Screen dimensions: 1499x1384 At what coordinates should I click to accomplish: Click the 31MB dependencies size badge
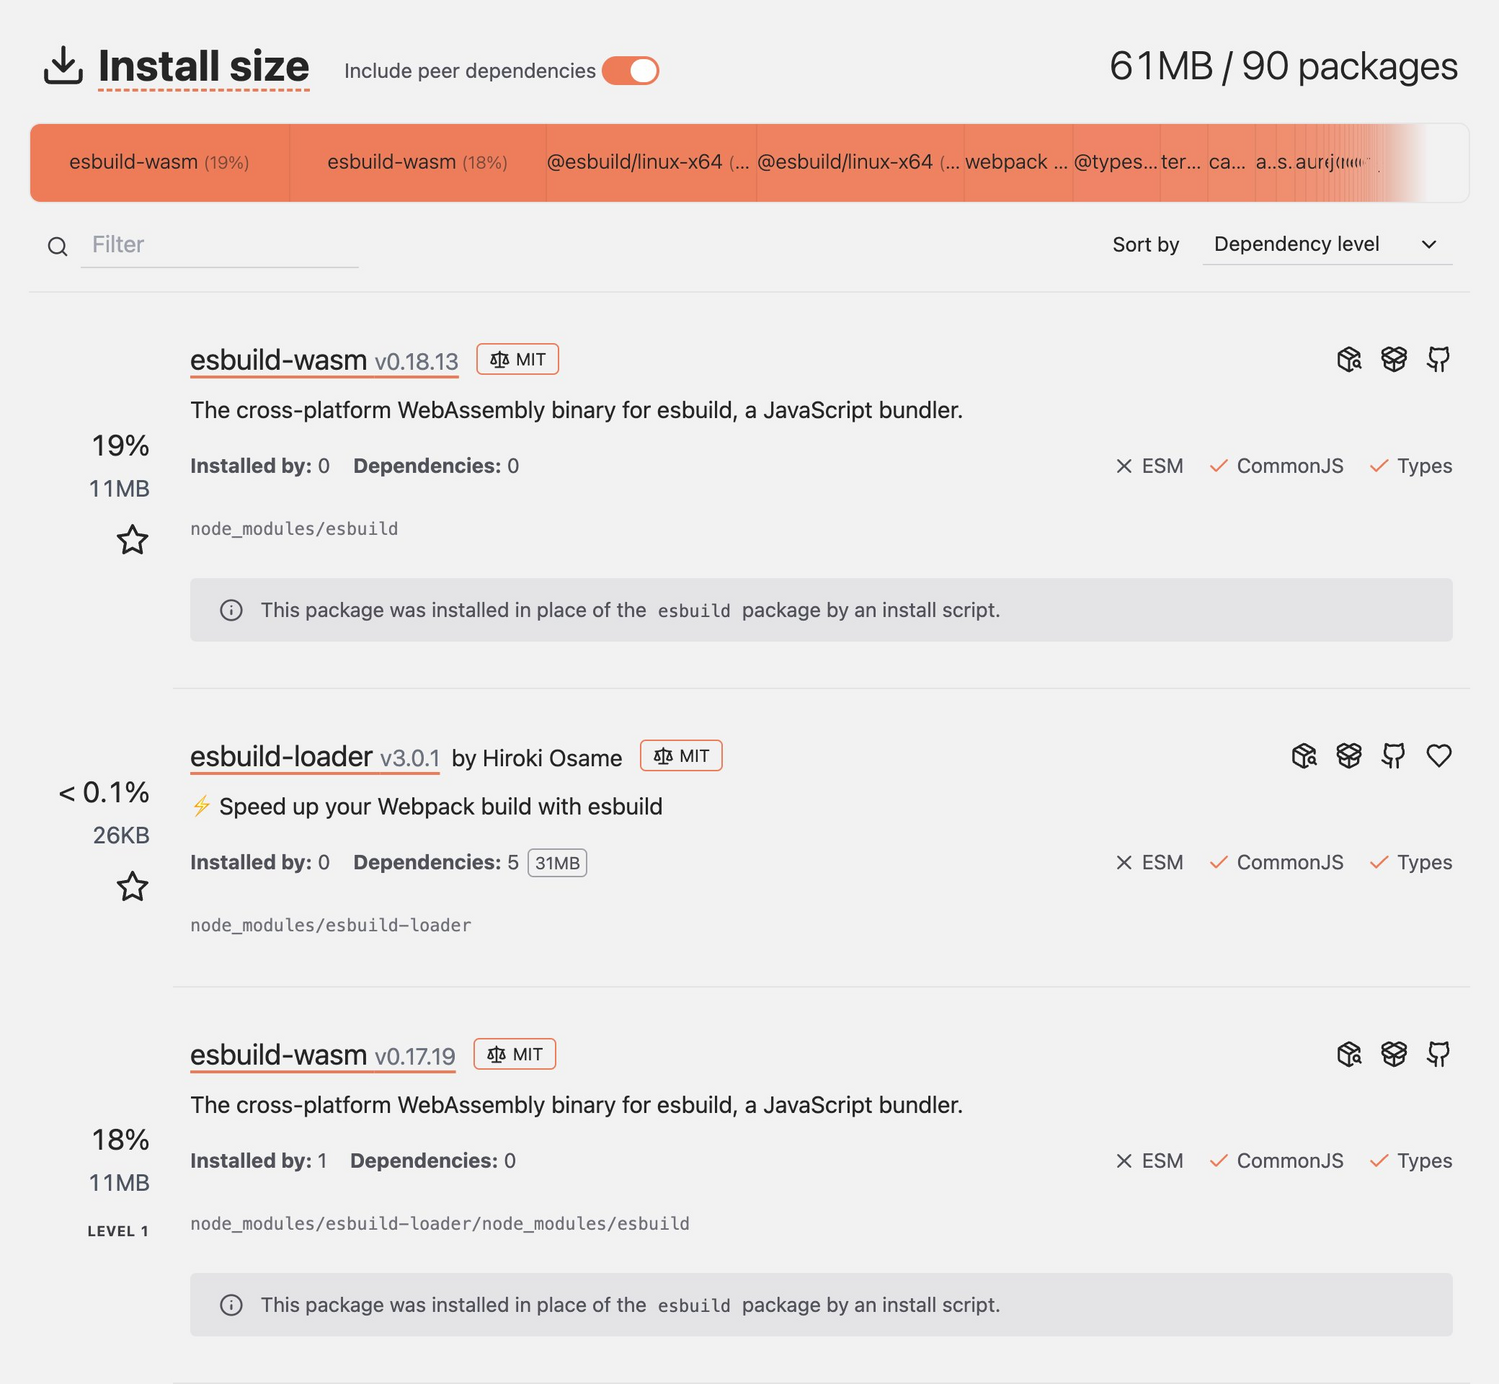point(557,863)
